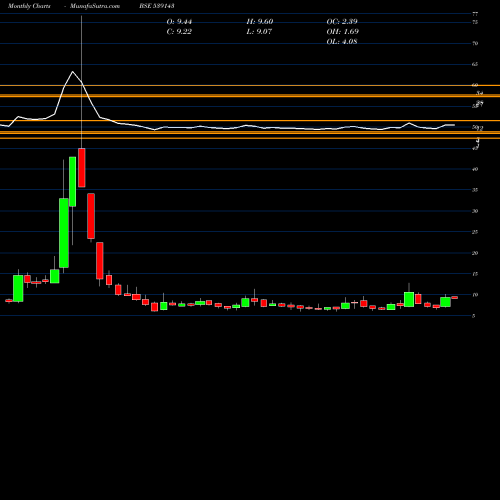Viewport: 500px width, 500px height.
Task: Click the 30 price axis label
Action: (x=475, y=211)
